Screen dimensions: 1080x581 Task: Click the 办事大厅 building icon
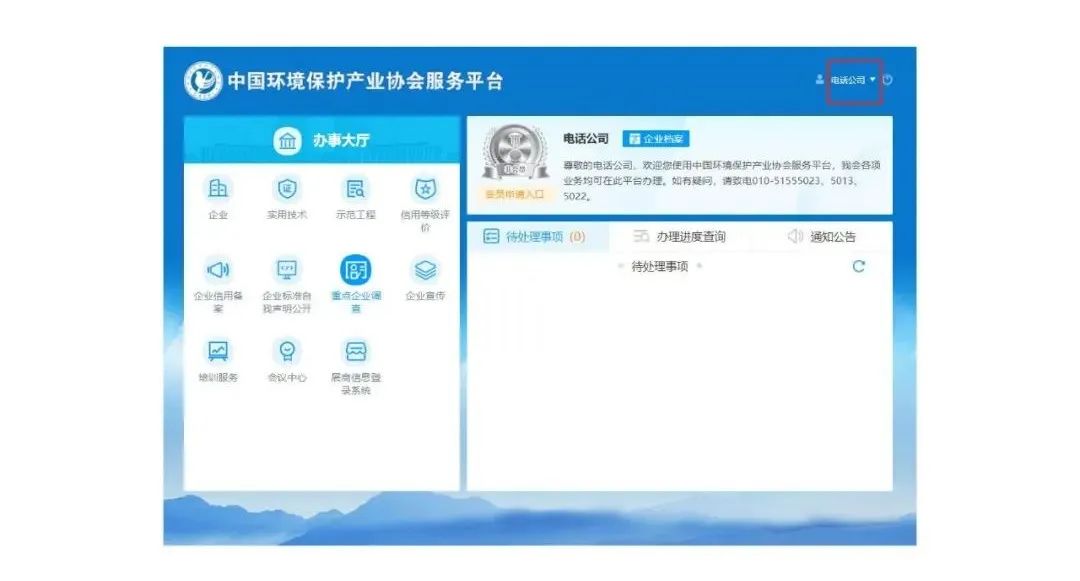pyautogui.click(x=287, y=140)
